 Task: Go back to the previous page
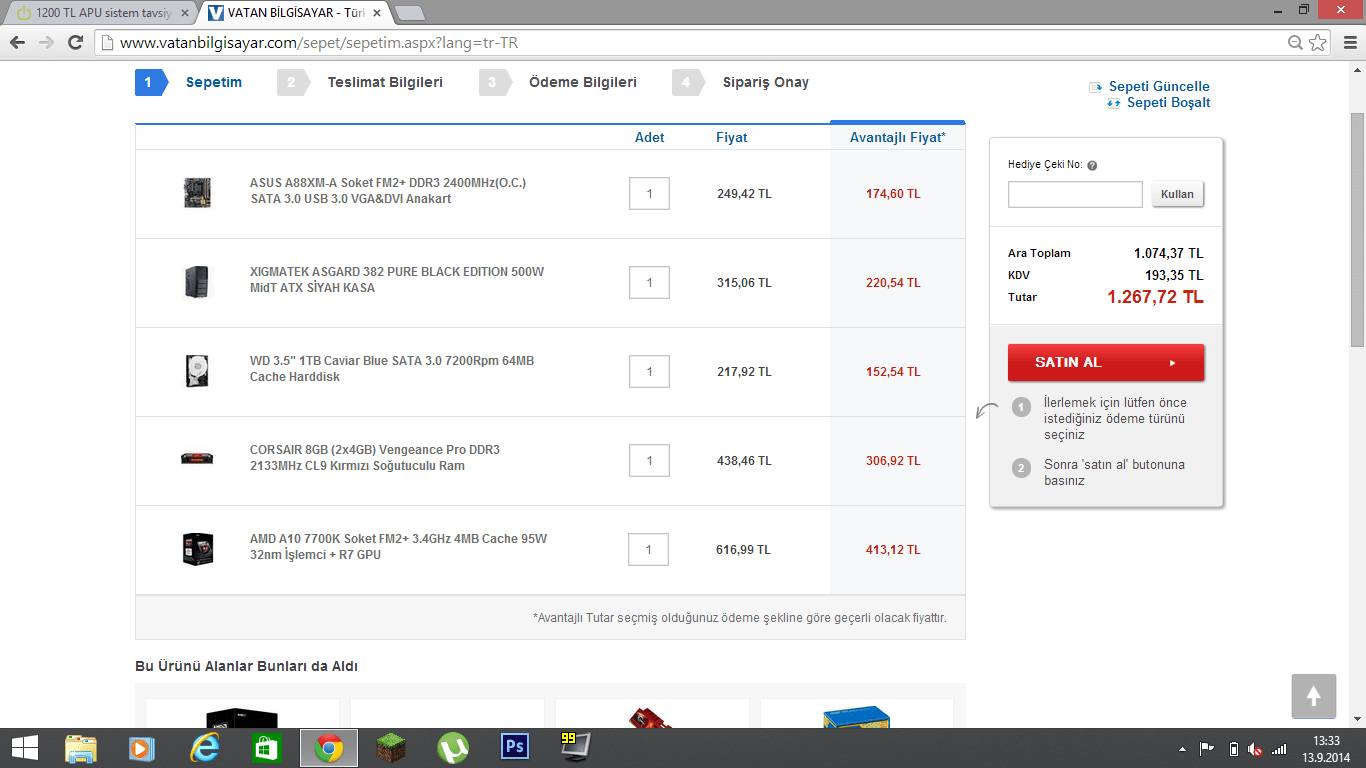17,43
